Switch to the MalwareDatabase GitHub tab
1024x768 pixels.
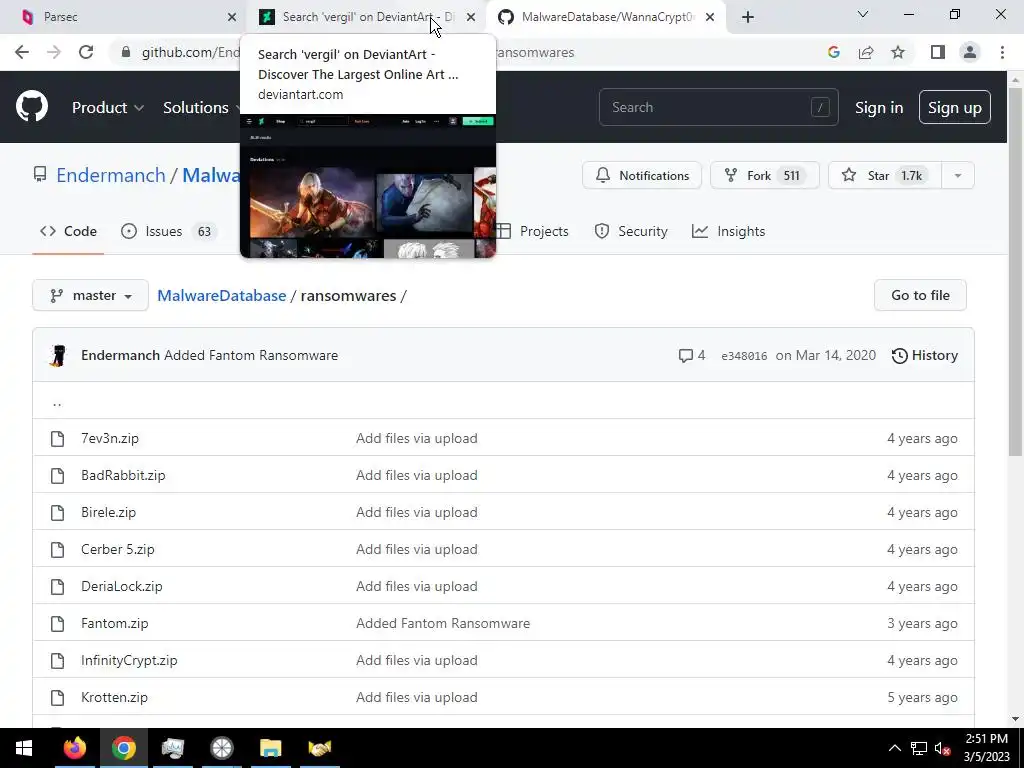point(606,17)
